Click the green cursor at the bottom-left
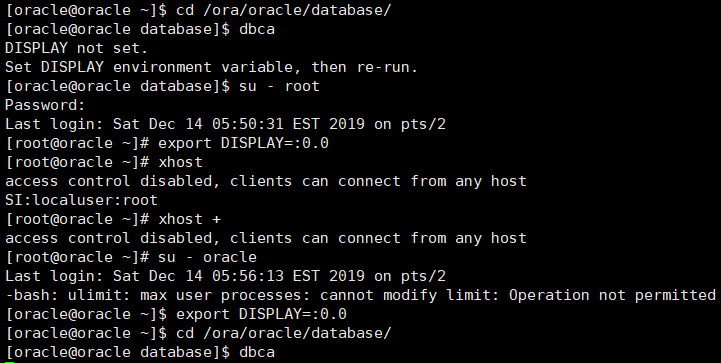 coord(10,362)
